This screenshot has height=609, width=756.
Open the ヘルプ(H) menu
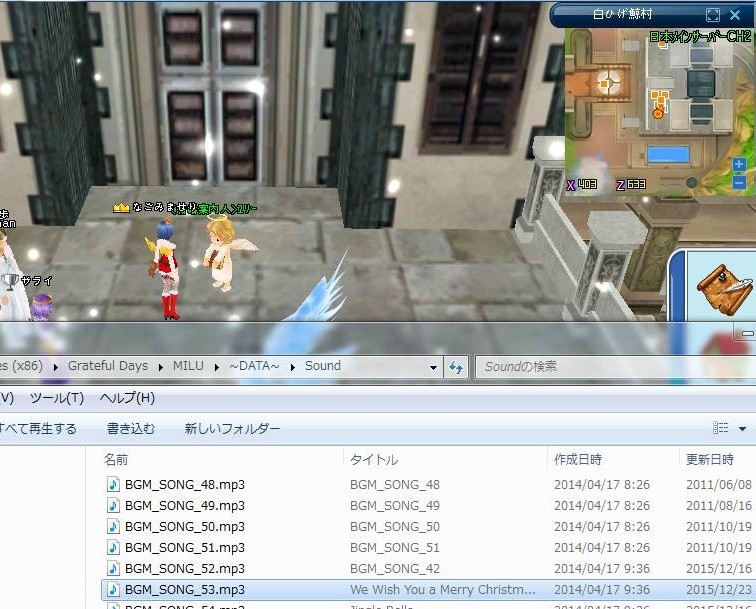pyautogui.click(x=127, y=398)
